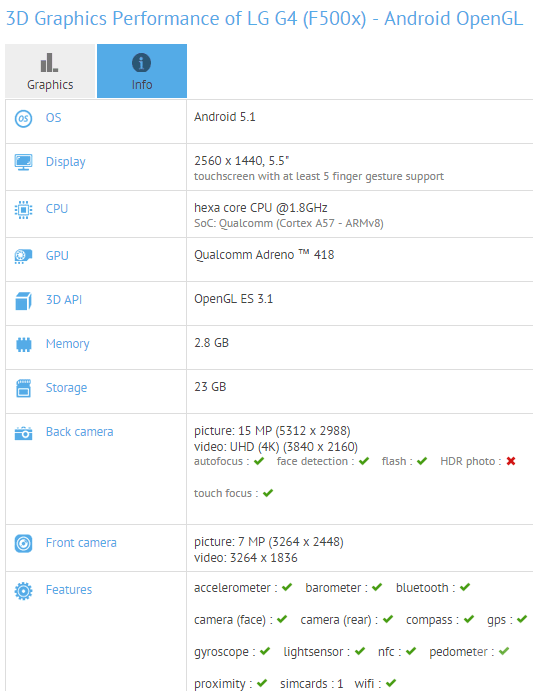Click the GPU label
Screen dimensions: 533x691
pos(57,256)
